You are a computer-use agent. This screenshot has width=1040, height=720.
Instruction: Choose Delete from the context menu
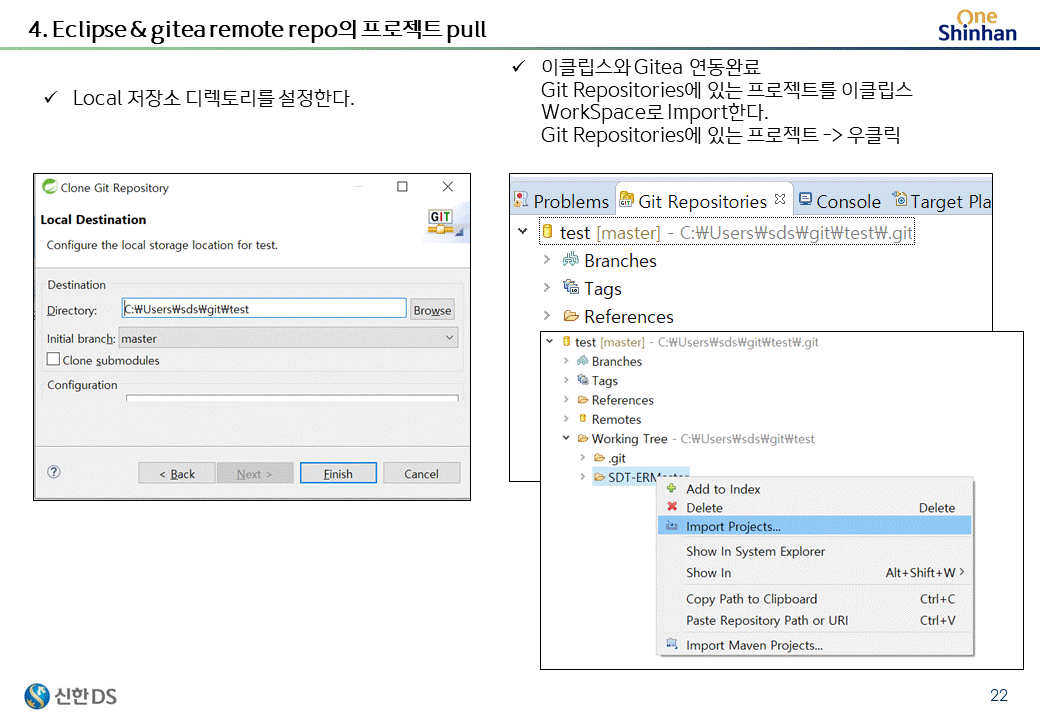814,508
